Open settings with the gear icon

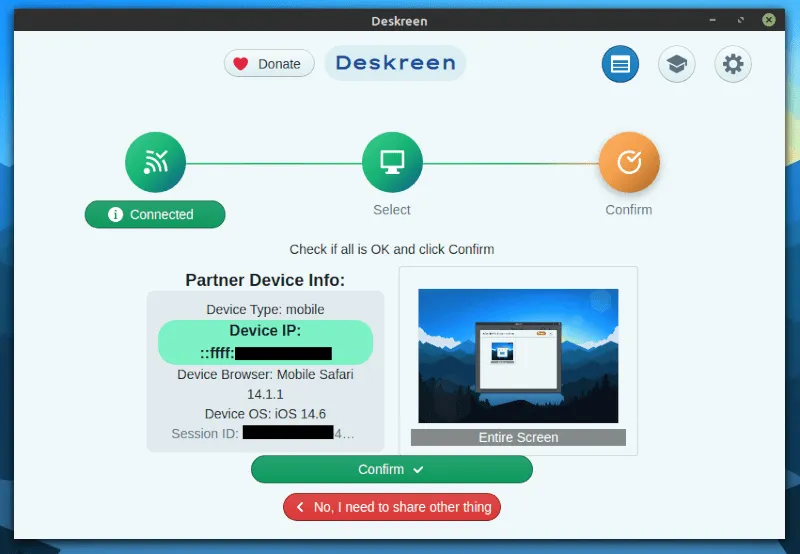[x=733, y=65]
